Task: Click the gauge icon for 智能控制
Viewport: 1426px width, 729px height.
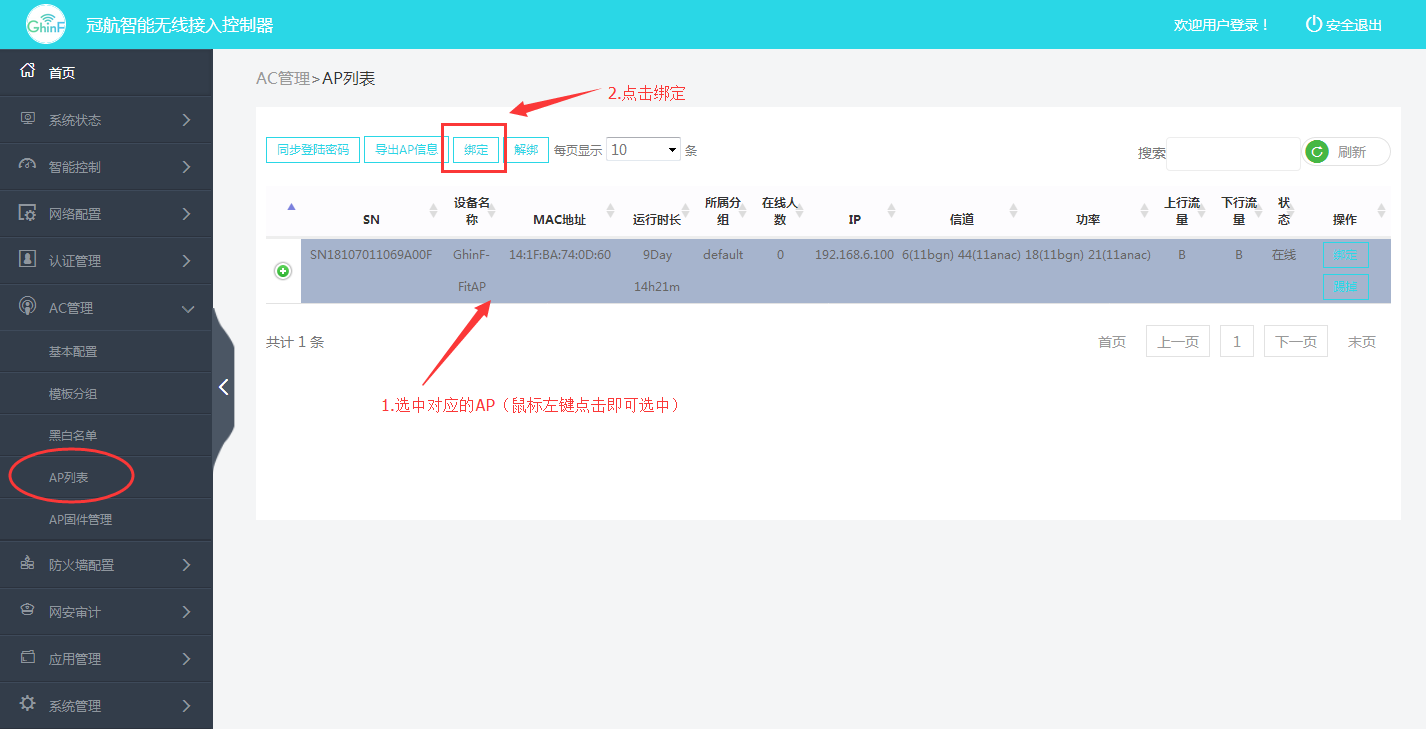Action: coord(28,166)
